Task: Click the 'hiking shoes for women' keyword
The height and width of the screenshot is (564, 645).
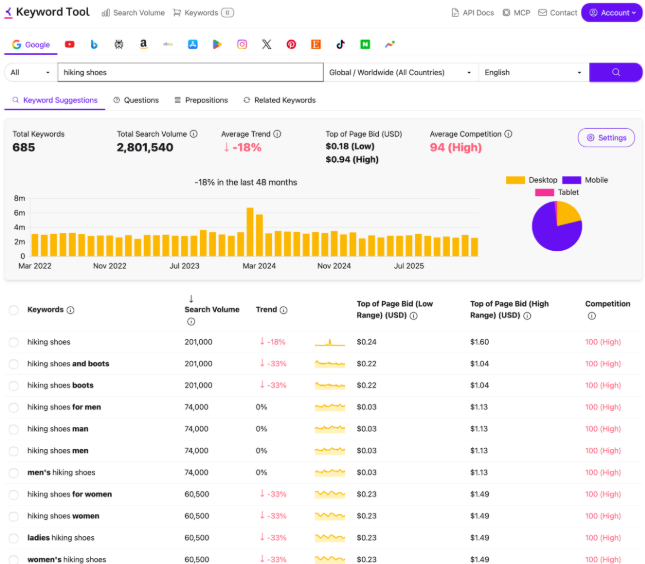Action: pos(70,494)
